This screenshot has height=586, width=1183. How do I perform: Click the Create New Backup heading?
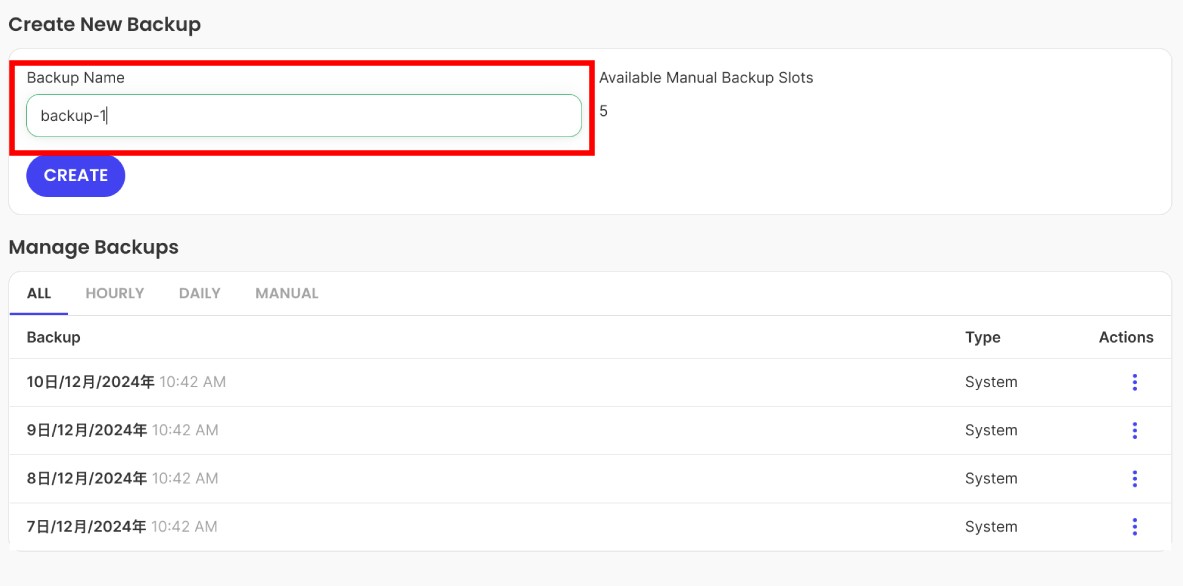coord(104,24)
